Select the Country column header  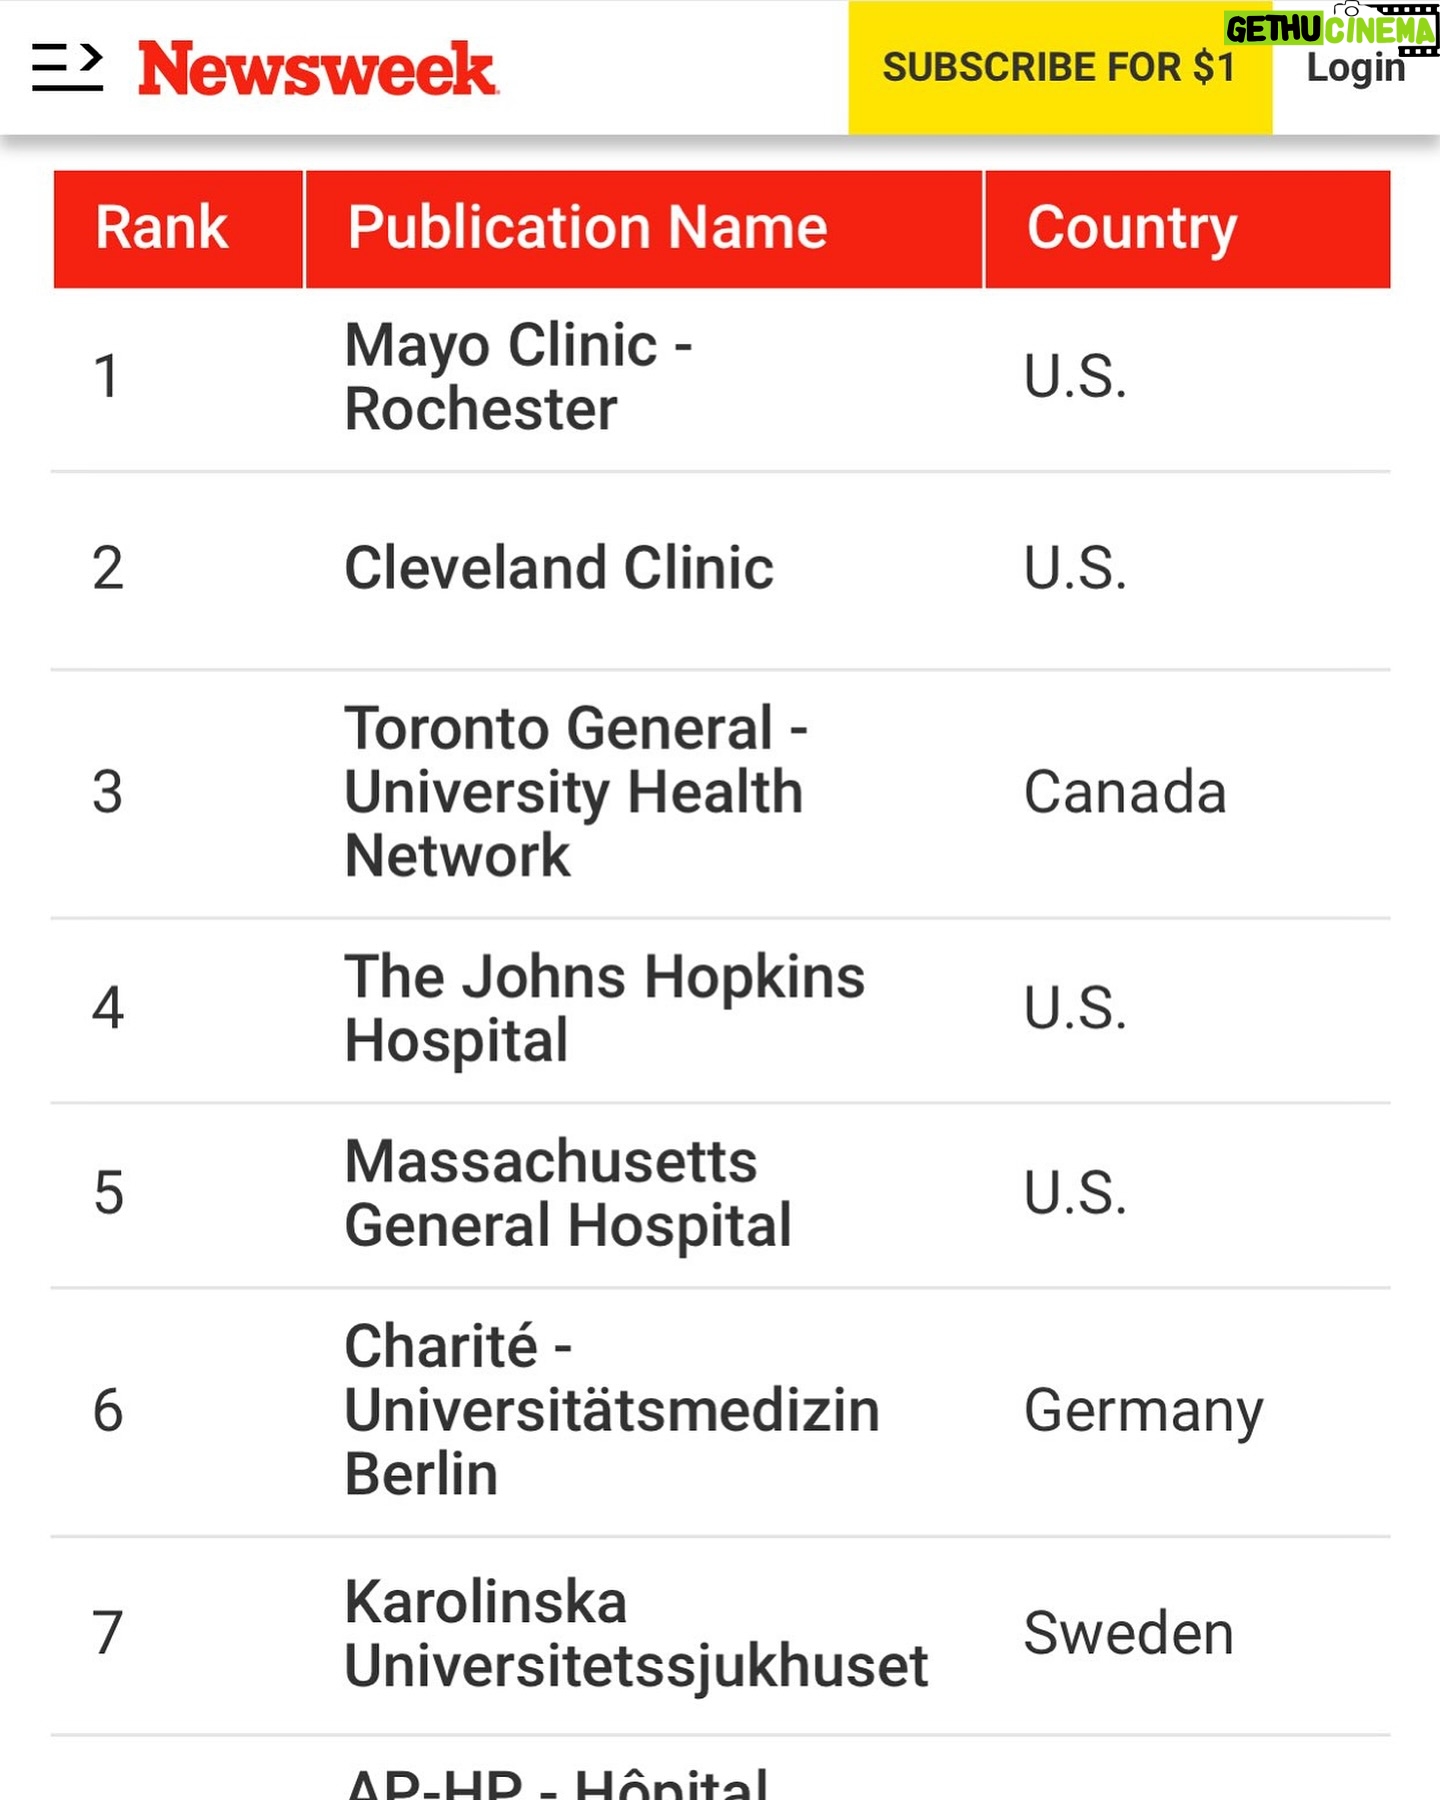click(1188, 229)
